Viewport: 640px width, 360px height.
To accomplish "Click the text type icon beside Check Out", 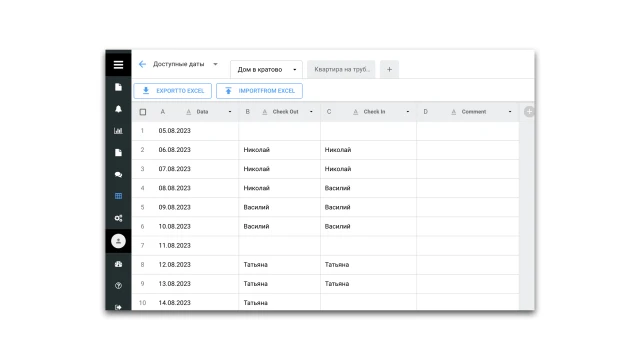I will coord(264,112).
